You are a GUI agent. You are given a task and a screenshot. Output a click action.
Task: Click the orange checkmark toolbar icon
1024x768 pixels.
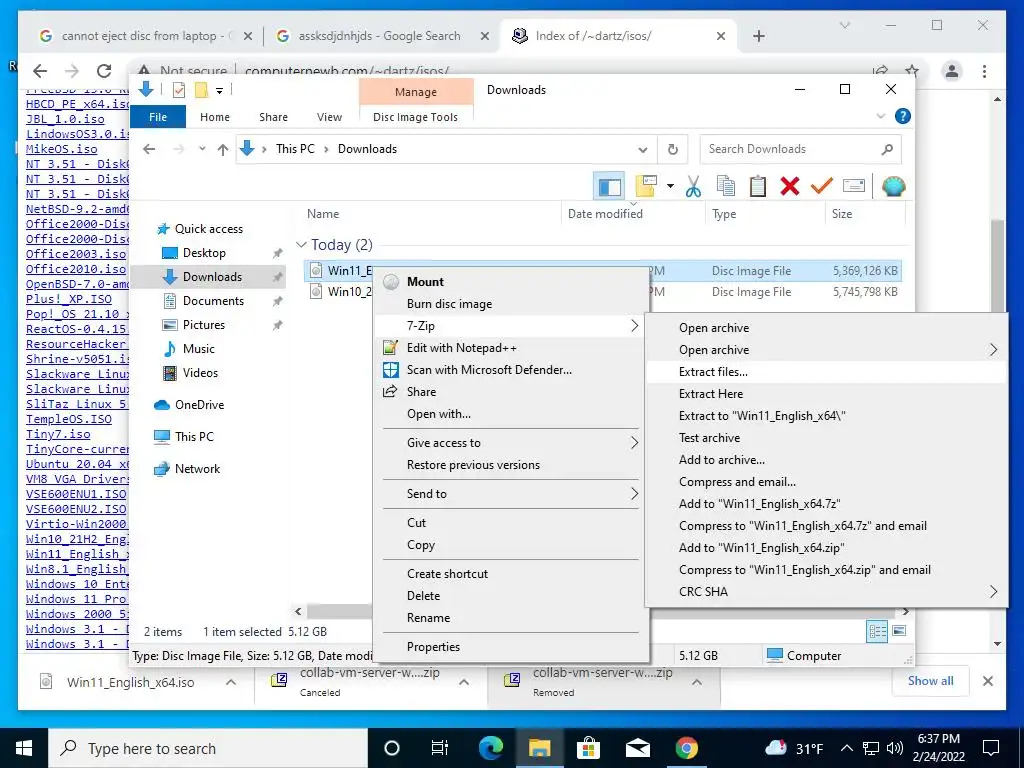821,187
